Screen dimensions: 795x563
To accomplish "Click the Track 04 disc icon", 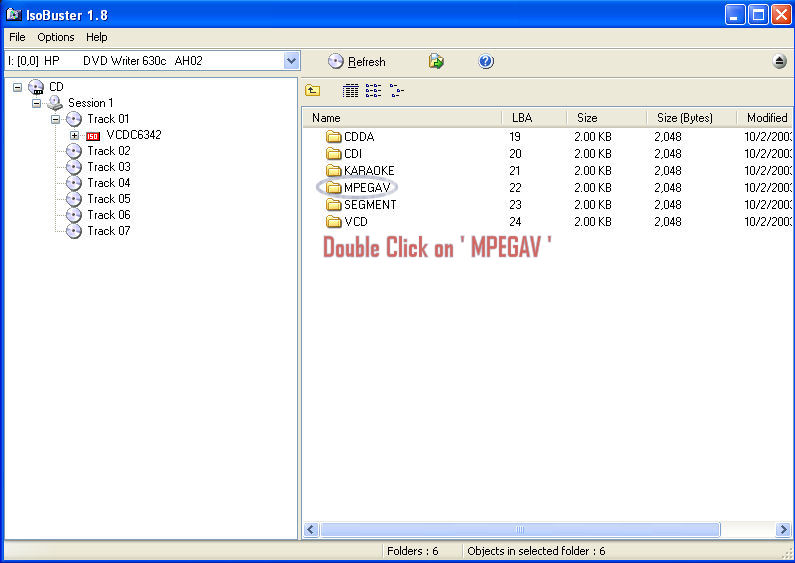I will [74, 183].
